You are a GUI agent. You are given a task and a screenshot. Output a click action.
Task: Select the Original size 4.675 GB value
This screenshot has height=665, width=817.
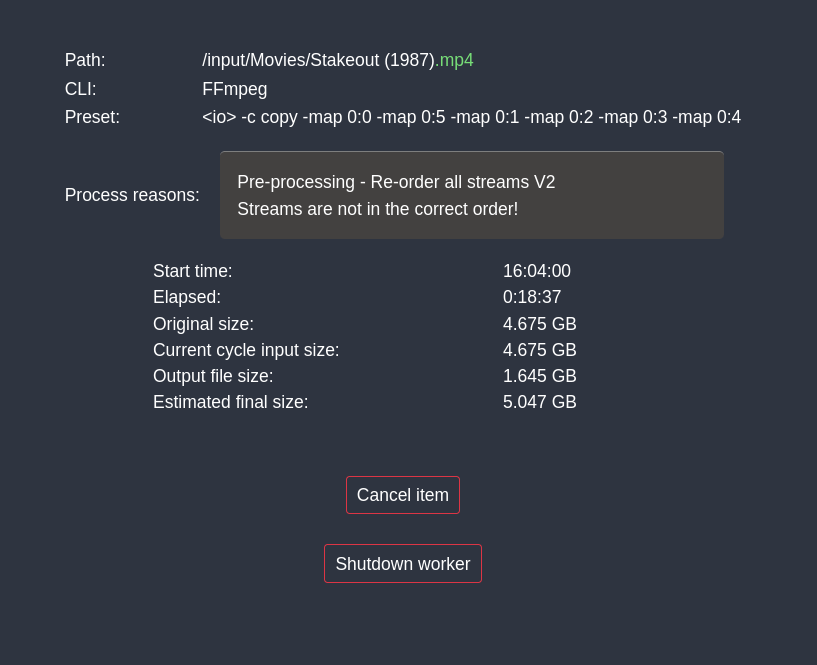pyautogui.click(x=539, y=324)
